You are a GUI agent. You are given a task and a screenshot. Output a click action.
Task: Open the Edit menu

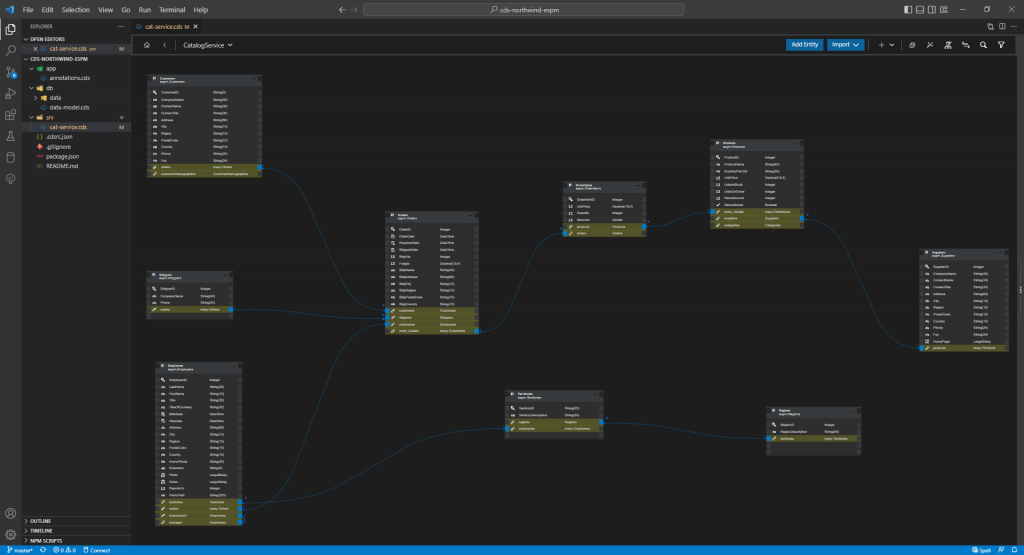(x=48, y=10)
